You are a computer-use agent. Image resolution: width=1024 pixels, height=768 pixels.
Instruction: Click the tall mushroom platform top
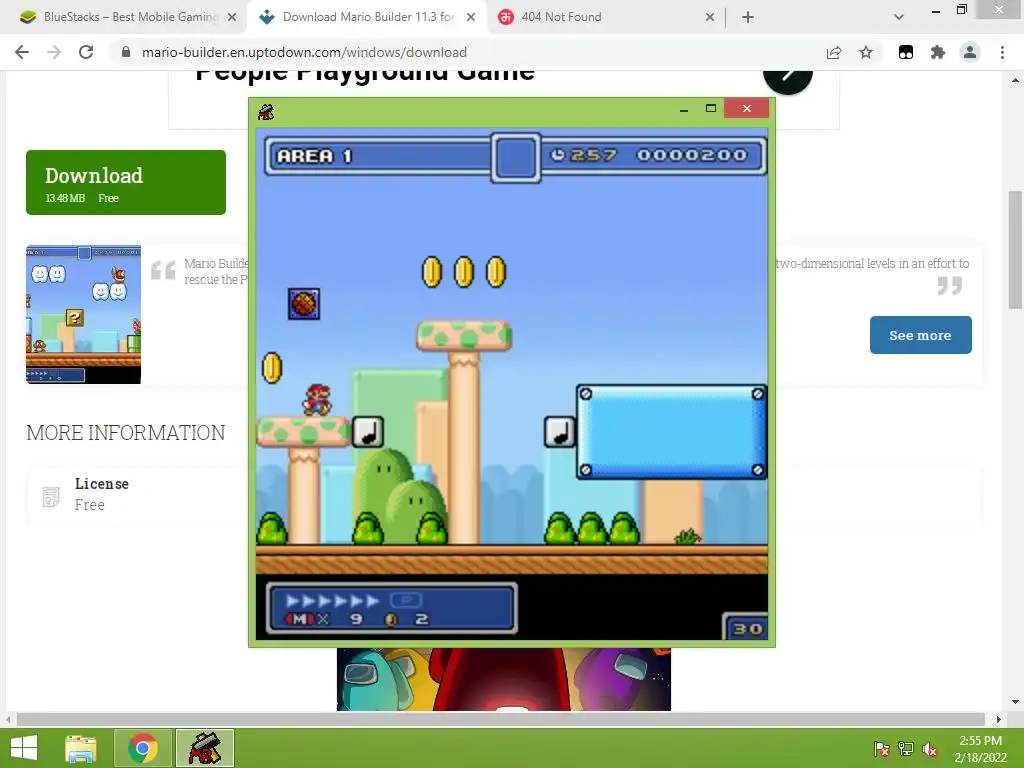pyautogui.click(x=464, y=336)
